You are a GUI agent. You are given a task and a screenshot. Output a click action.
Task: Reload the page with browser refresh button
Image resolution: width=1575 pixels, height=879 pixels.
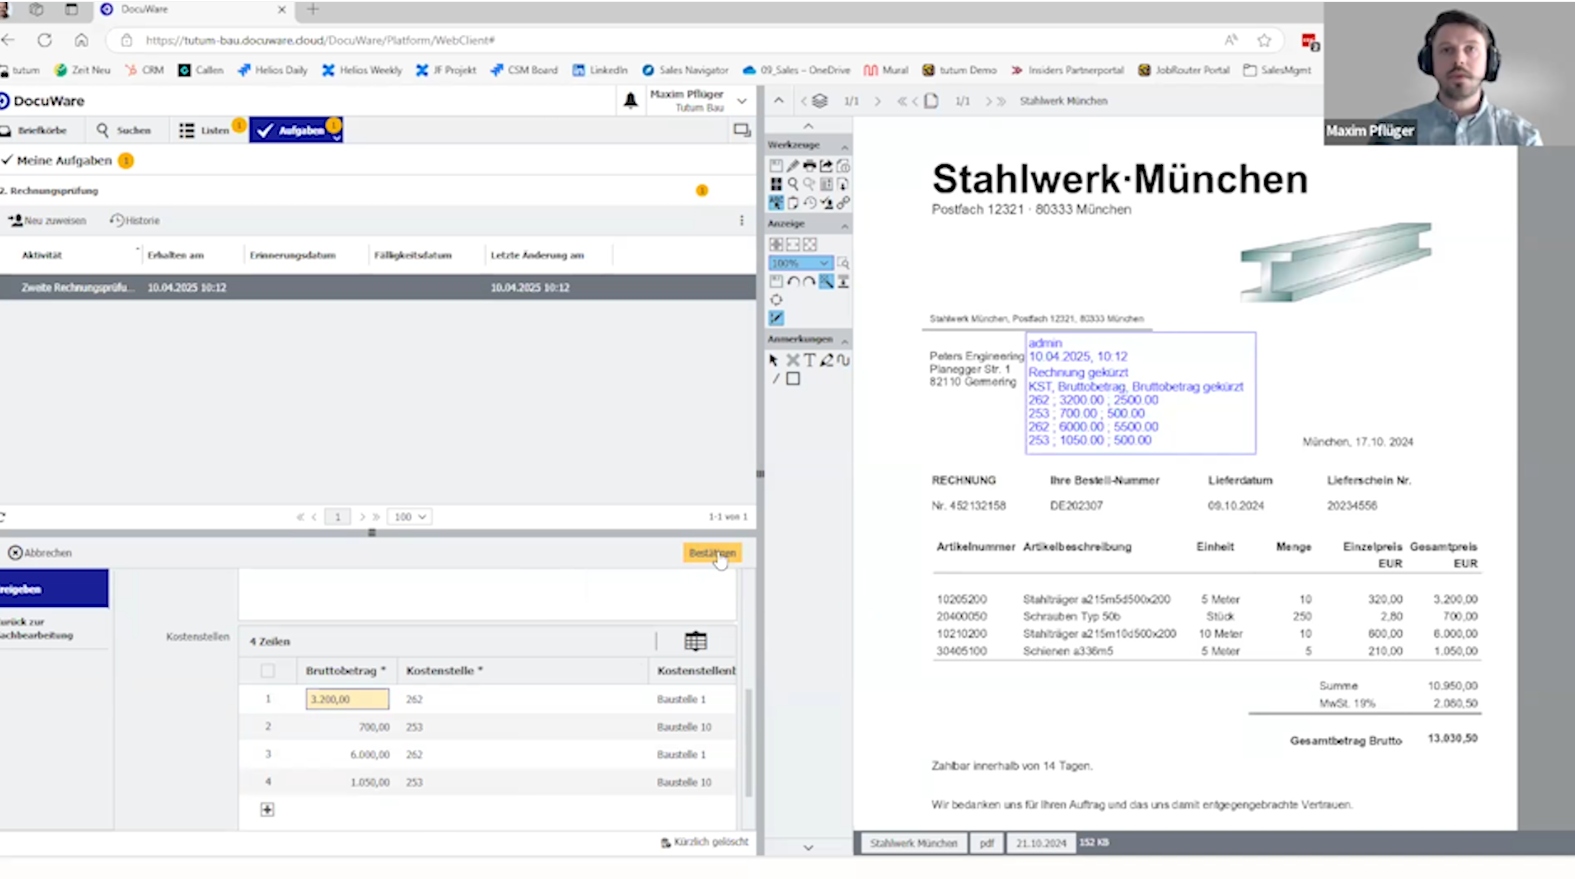pyautogui.click(x=45, y=40)
